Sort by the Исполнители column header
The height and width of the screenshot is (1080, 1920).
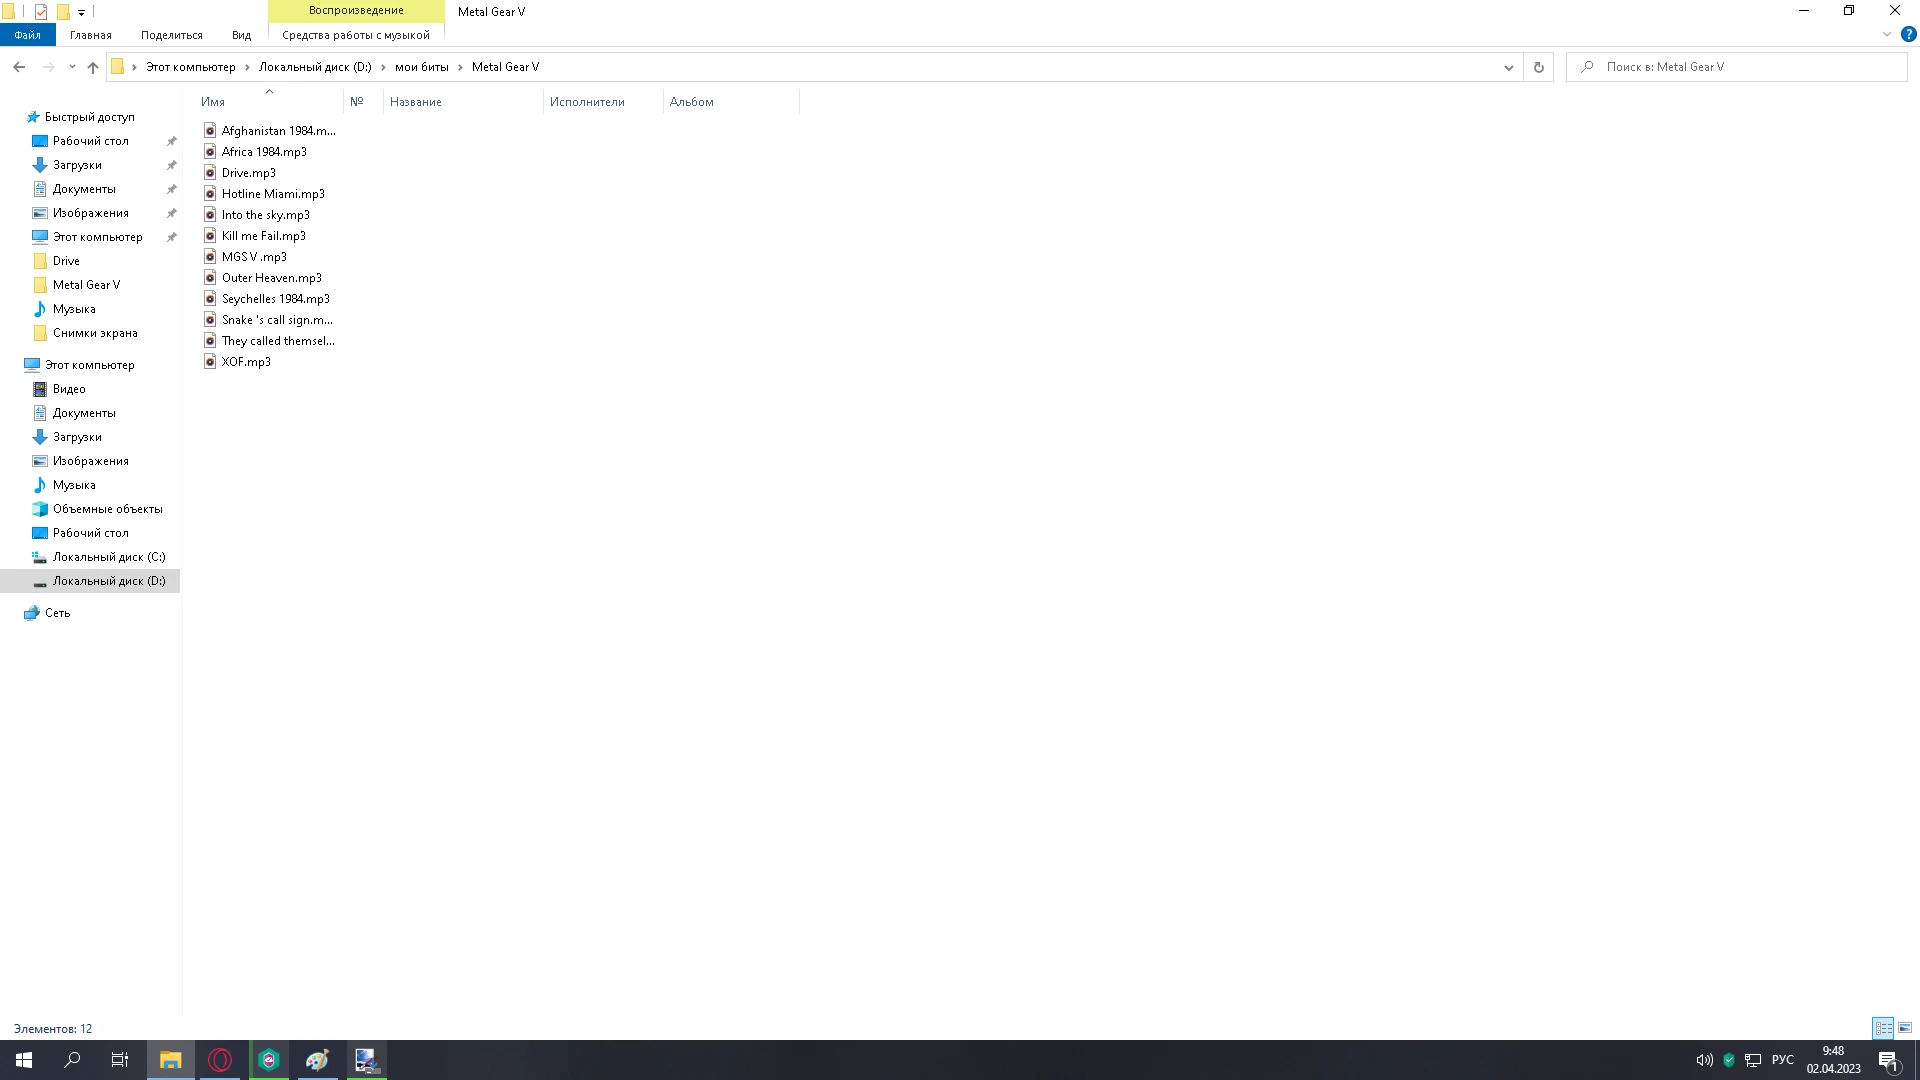(587, 102)
